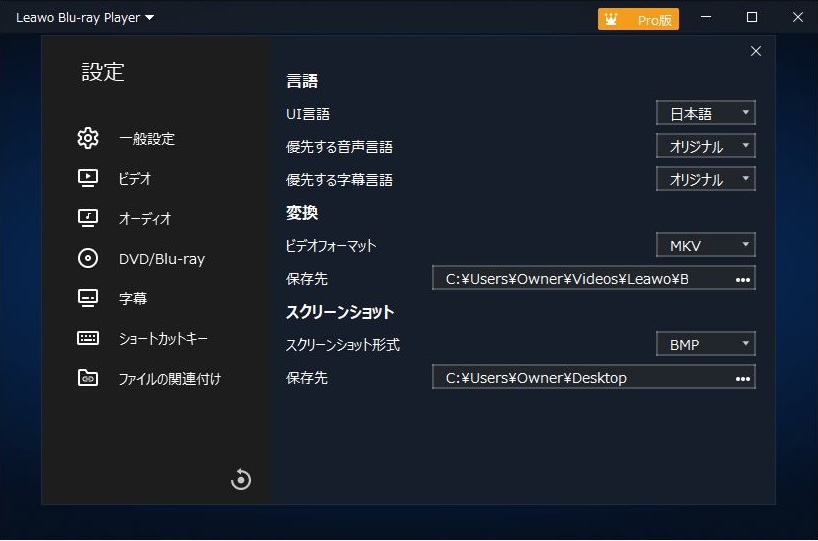The width and height of the screenshot is (818, 541).
Task: Open the UI言語 dropdown showing 日本語
Action: (x=705, y=113)
